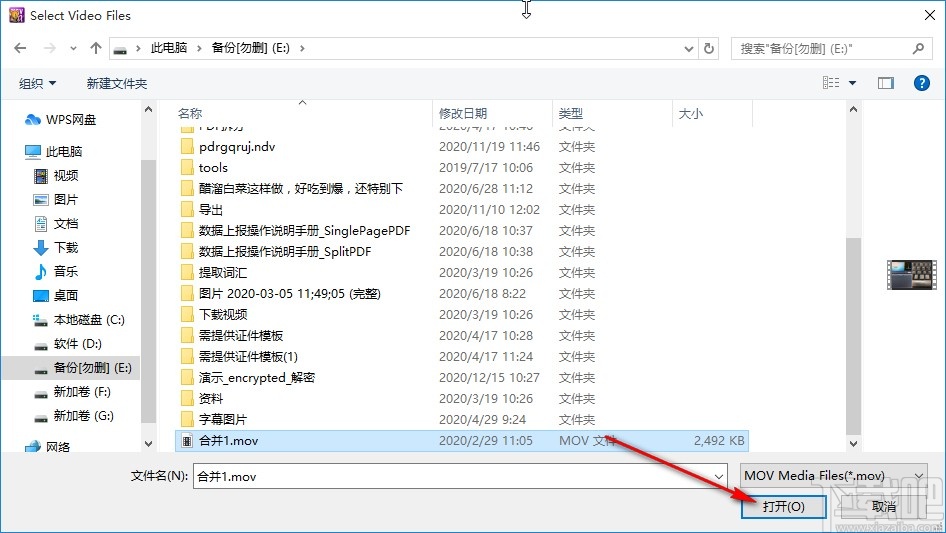
Task: Open the 组织 menu
Action: tap(37, 83)
